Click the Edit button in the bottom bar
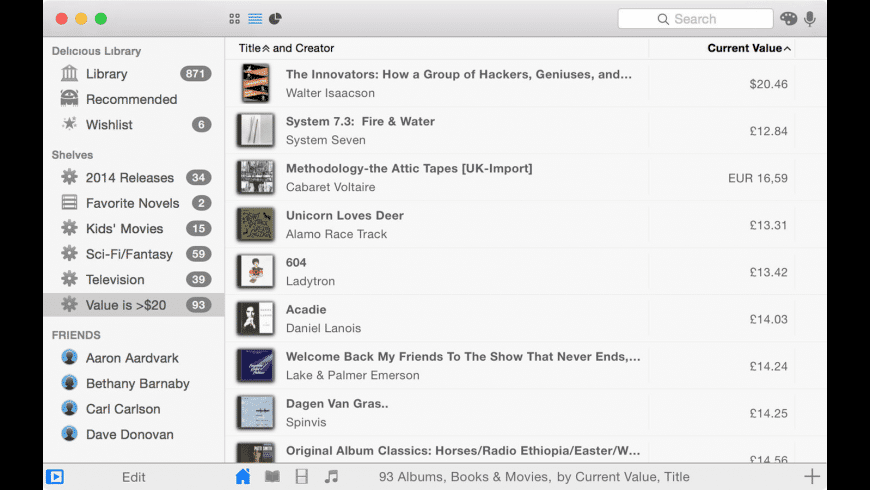 point(134,477)
